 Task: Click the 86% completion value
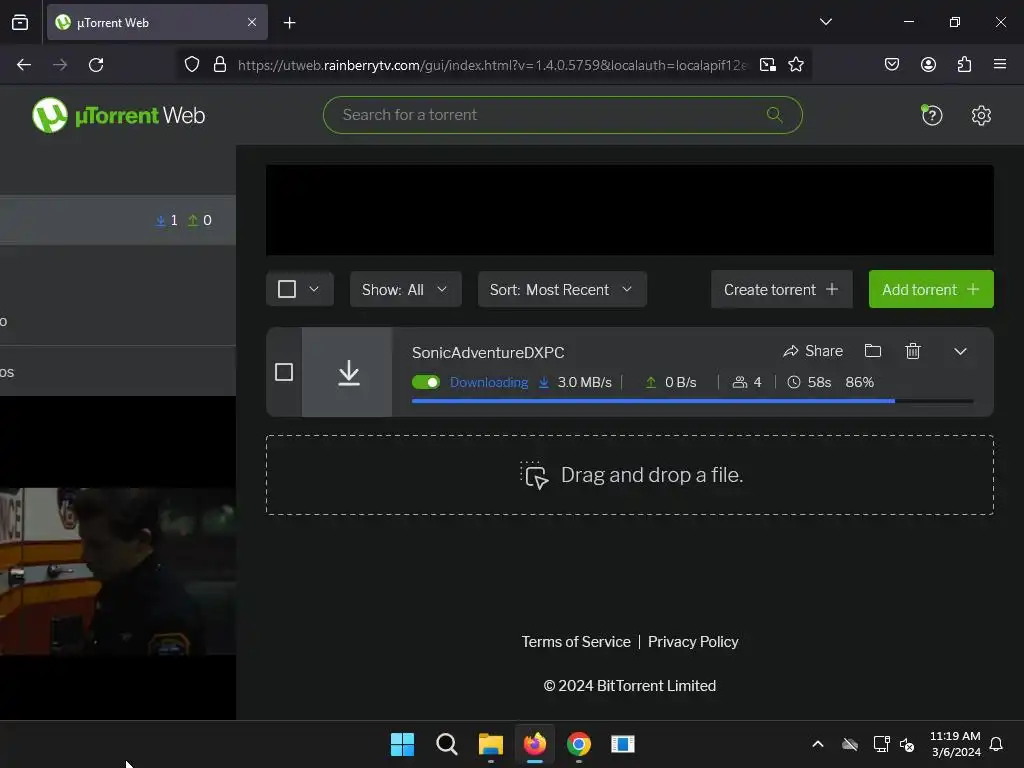click(859, 383)
